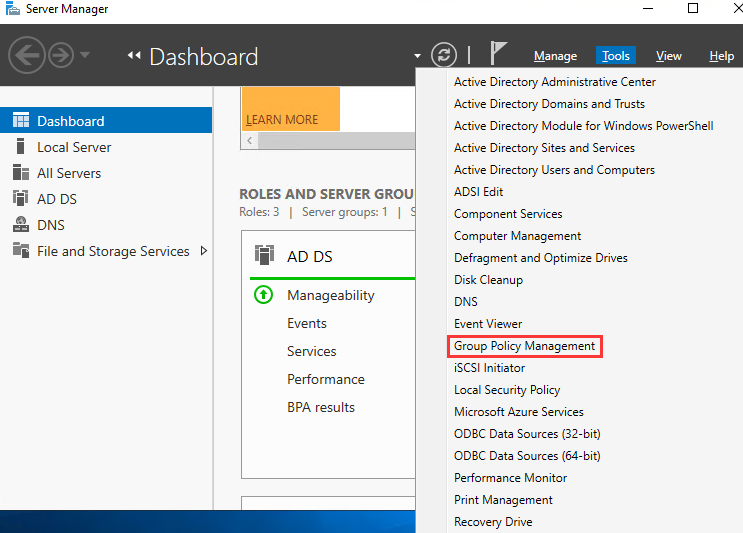Click the DNS sidebar icon
The height and width of the screenshot is (533, 743).
coord(20,225)
